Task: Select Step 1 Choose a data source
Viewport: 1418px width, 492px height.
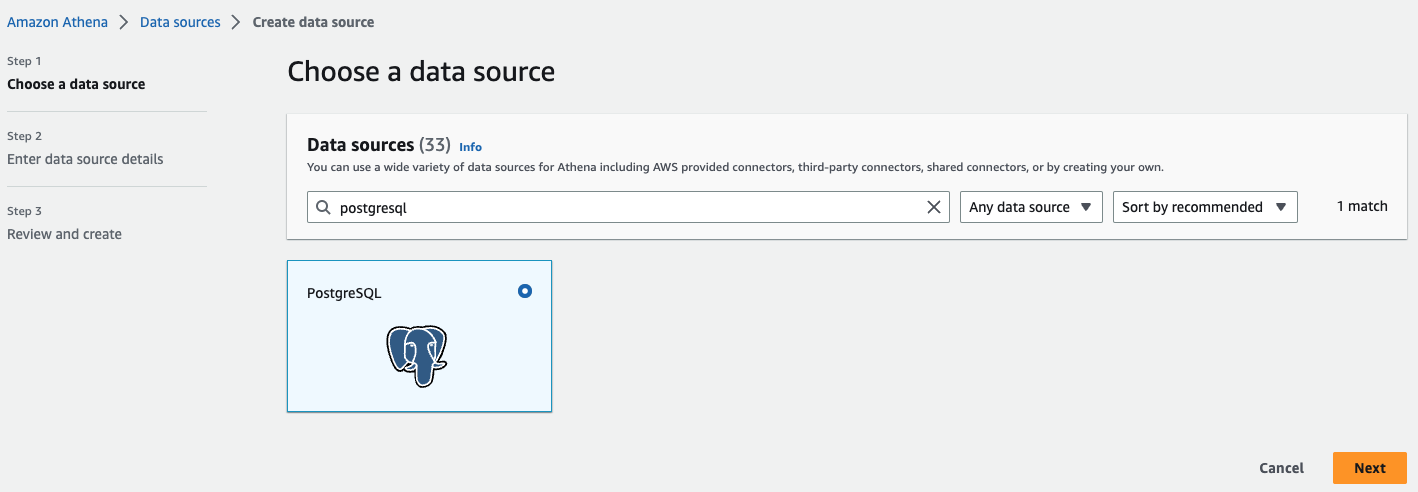Action: pos(76,84)
